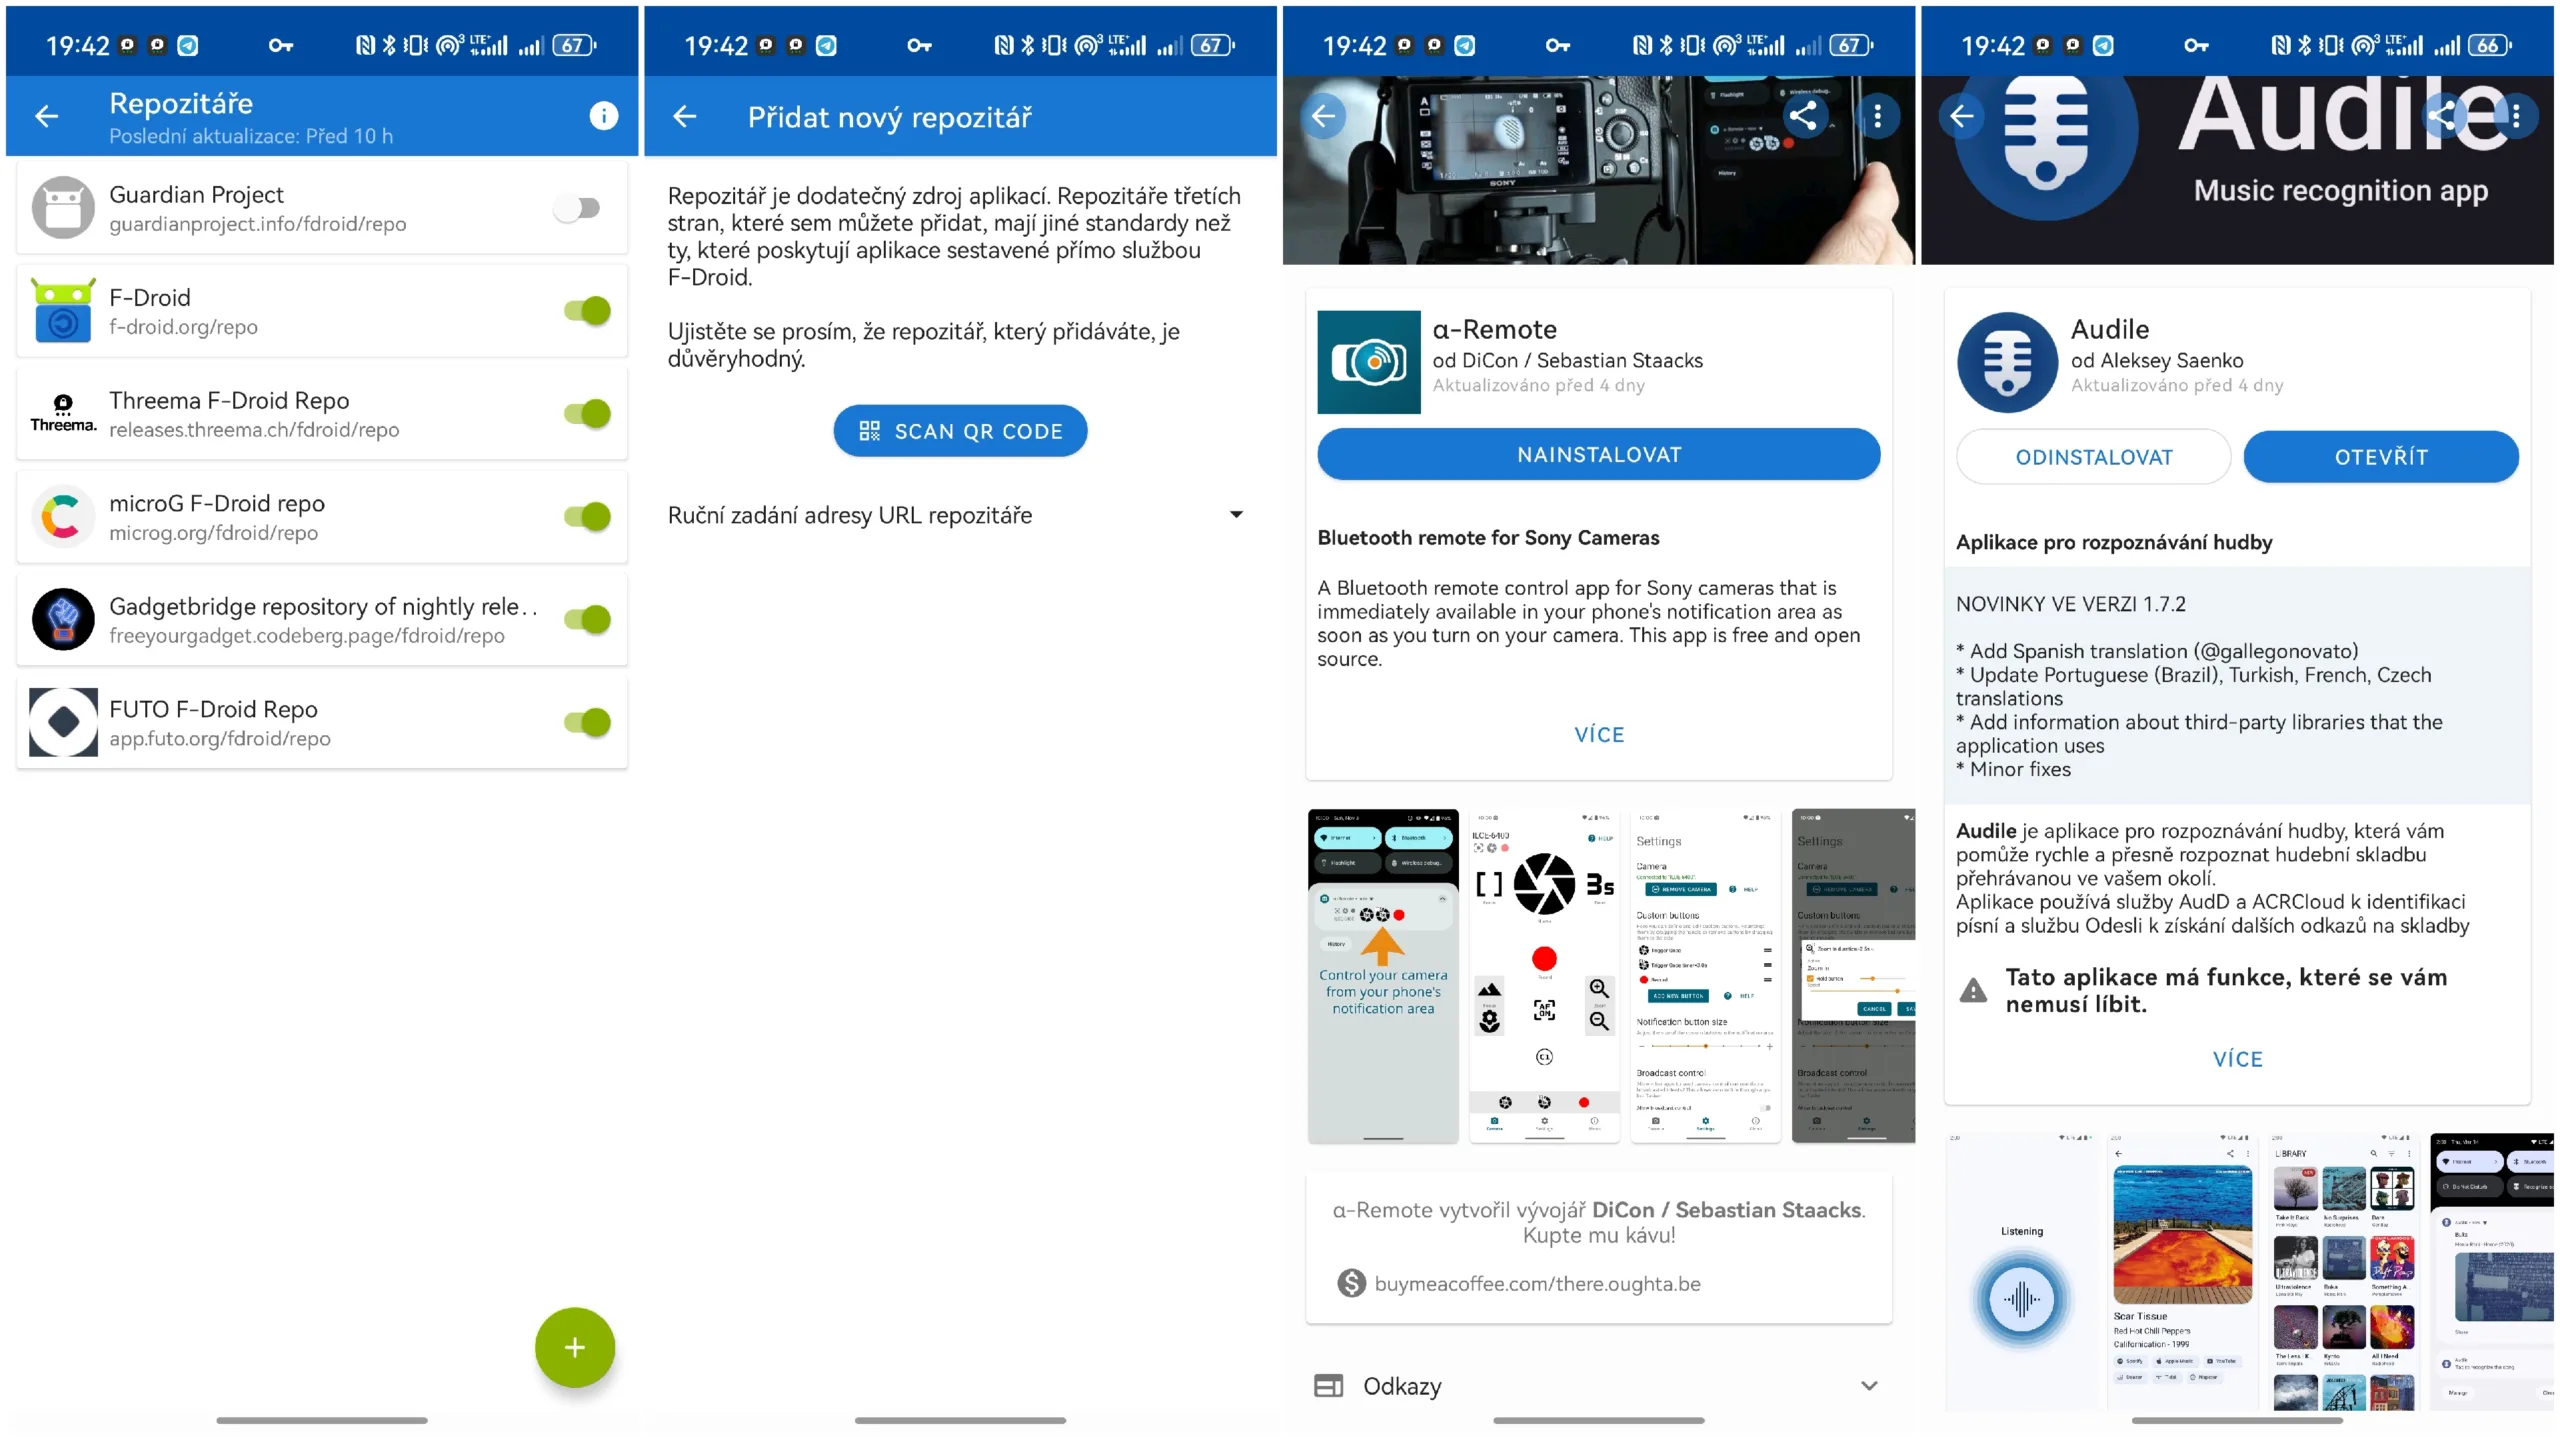Select Guardian Project repository name text
This screenshot has height=1440, width=2560.
point(196,194)
